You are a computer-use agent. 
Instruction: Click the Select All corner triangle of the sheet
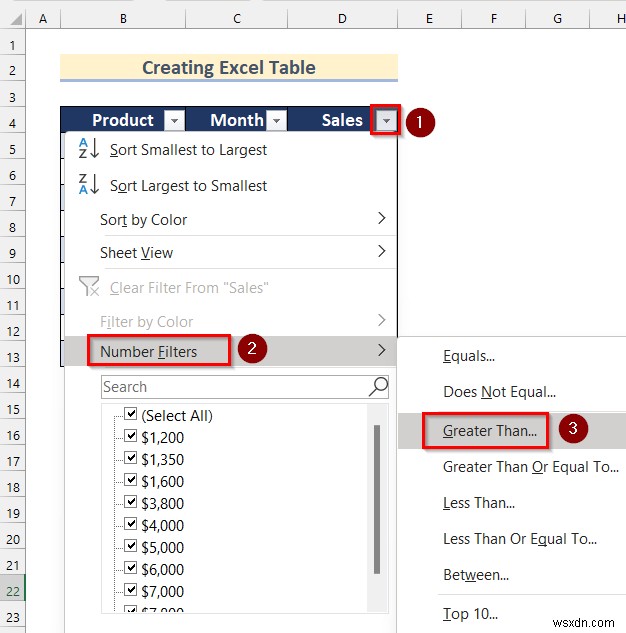coord(16,19)
